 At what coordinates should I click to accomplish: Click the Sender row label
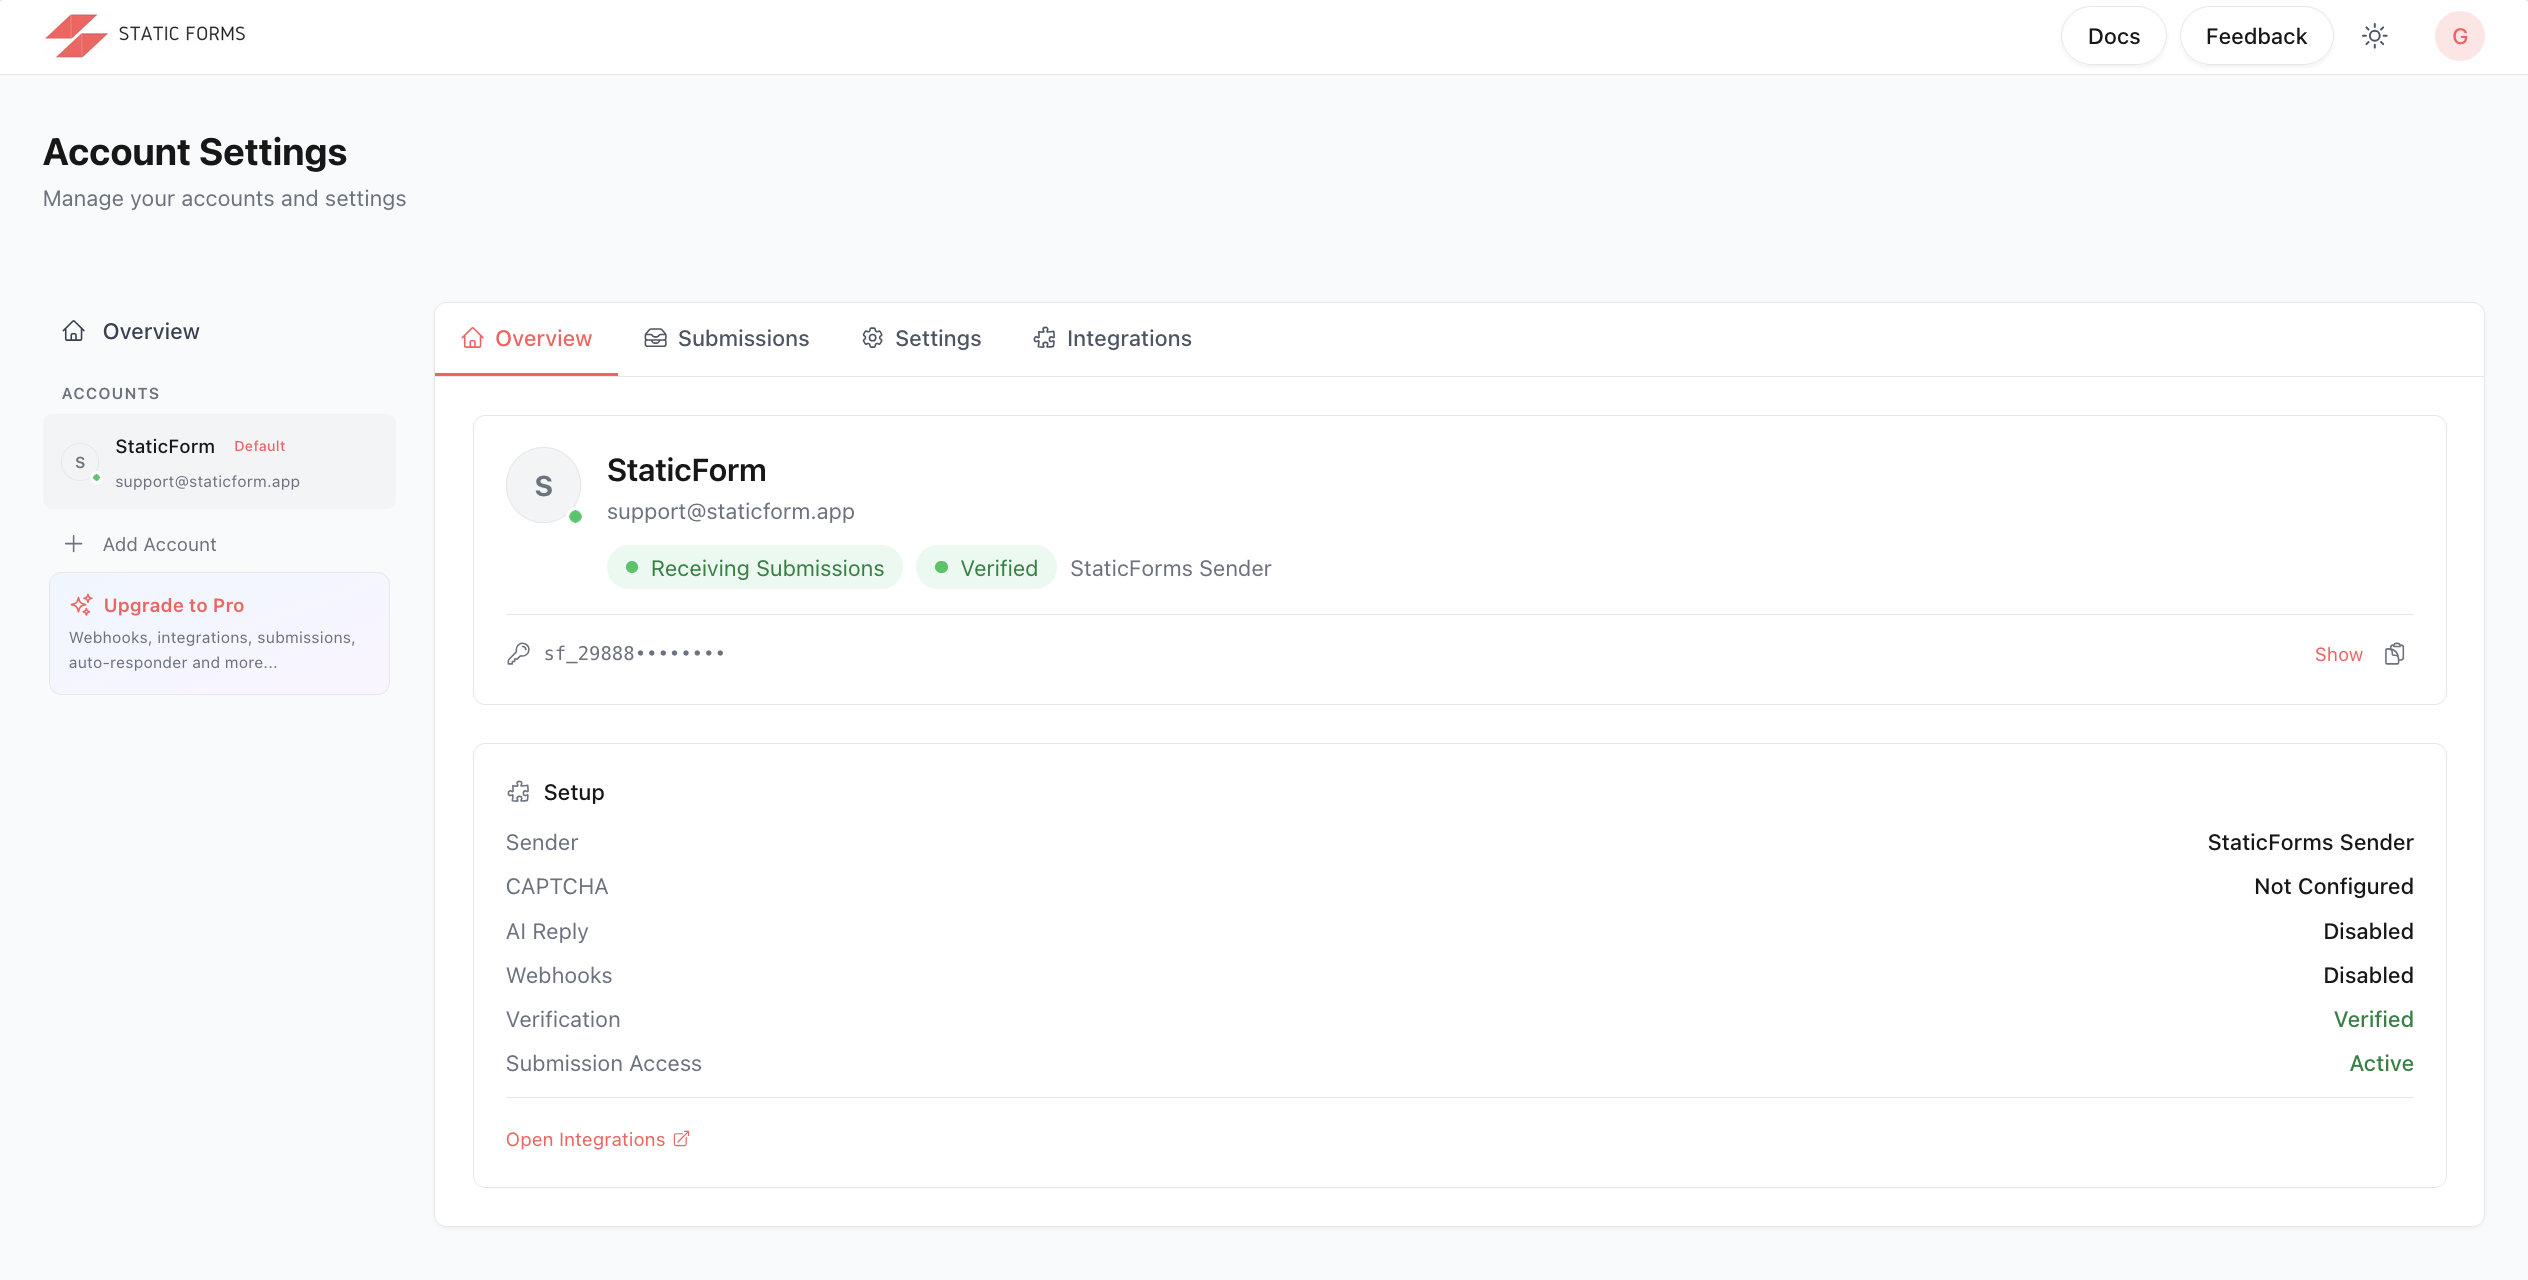pyautogui.click(x=542, y=842)
